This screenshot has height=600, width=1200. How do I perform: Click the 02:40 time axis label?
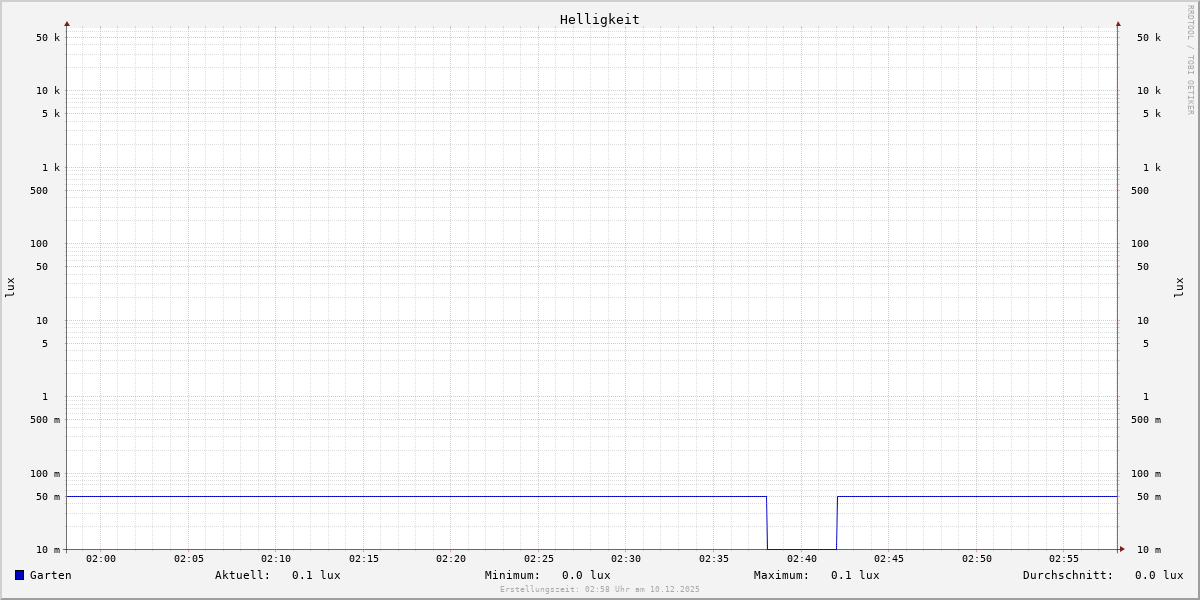(x=802, y=559)
